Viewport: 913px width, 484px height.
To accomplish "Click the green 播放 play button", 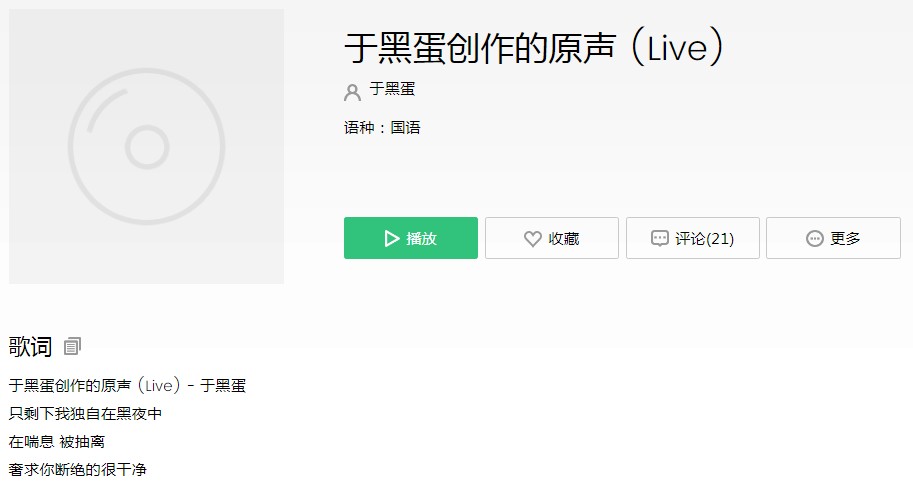I will [411, 238].
